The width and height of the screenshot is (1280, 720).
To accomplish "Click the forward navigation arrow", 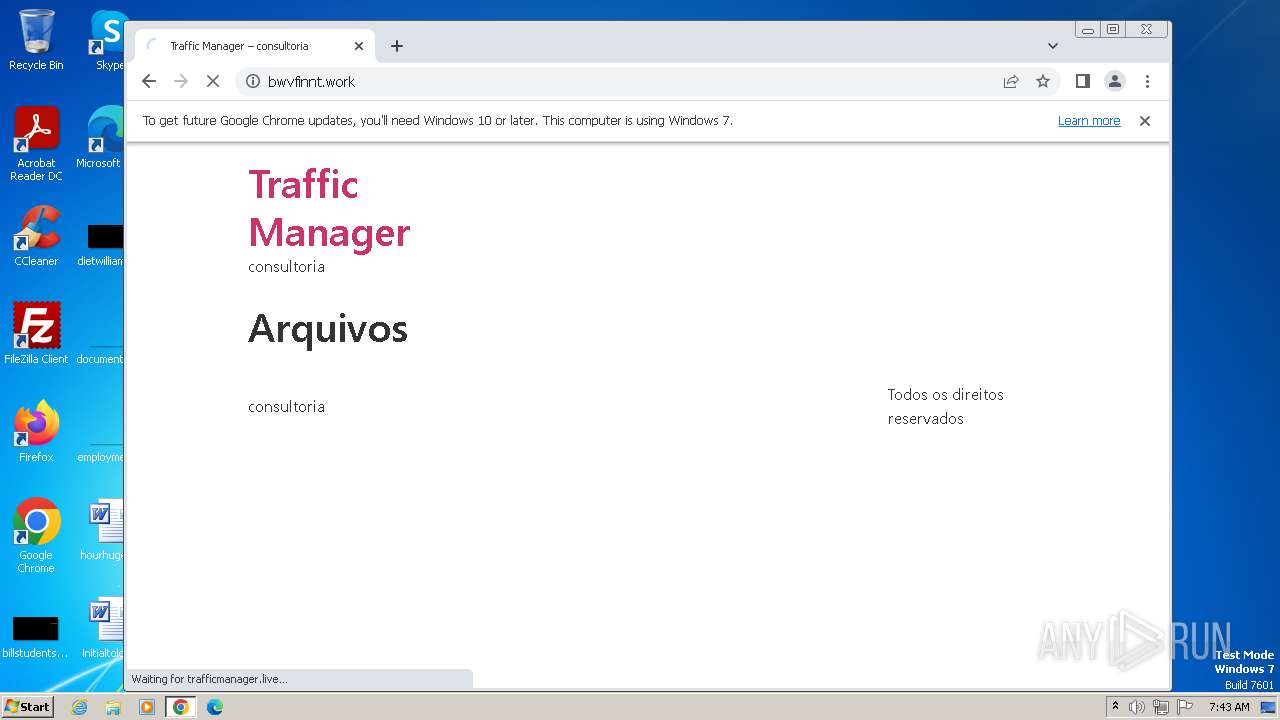I will coord(181,82).
